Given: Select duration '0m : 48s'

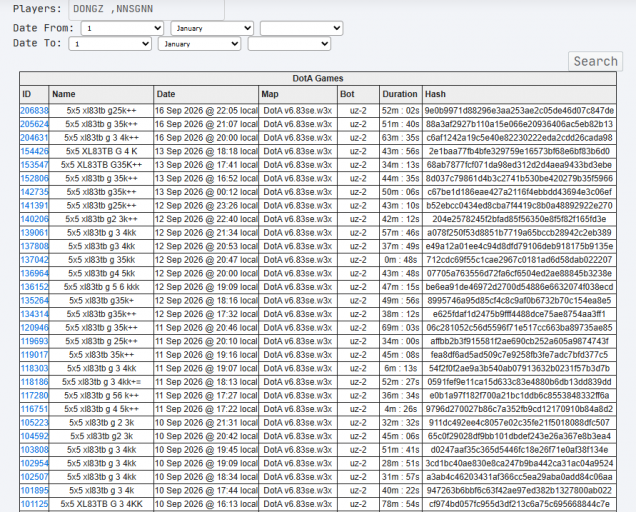Looking at the screenshot, I should (x=401, y=260).
